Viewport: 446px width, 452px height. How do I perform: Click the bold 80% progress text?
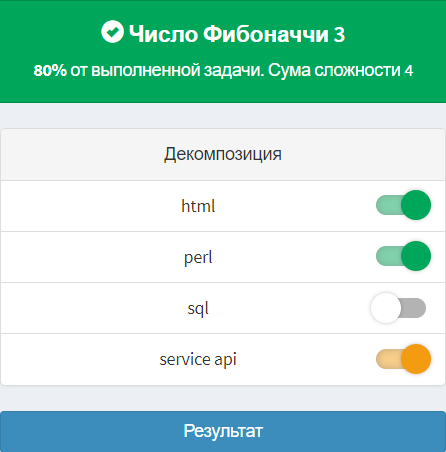tap(50, 71)
